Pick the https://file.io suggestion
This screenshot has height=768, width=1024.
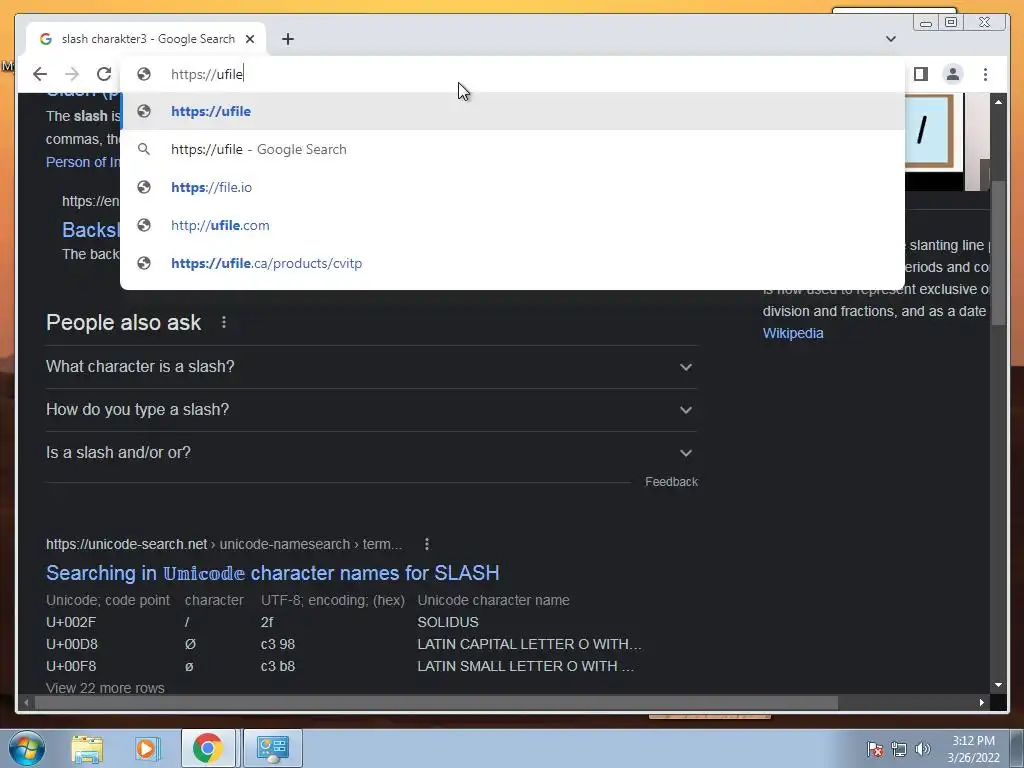click(513, 187)
